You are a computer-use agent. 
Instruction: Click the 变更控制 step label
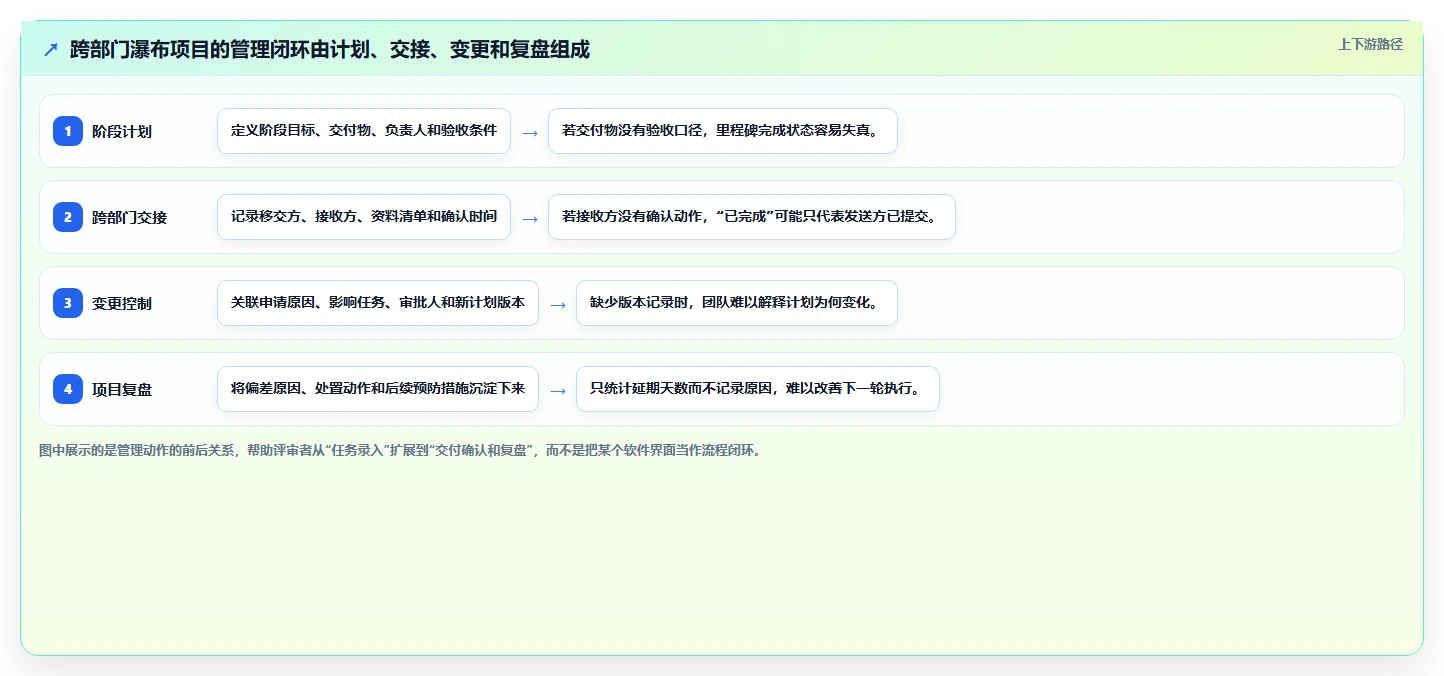point(122,303)
